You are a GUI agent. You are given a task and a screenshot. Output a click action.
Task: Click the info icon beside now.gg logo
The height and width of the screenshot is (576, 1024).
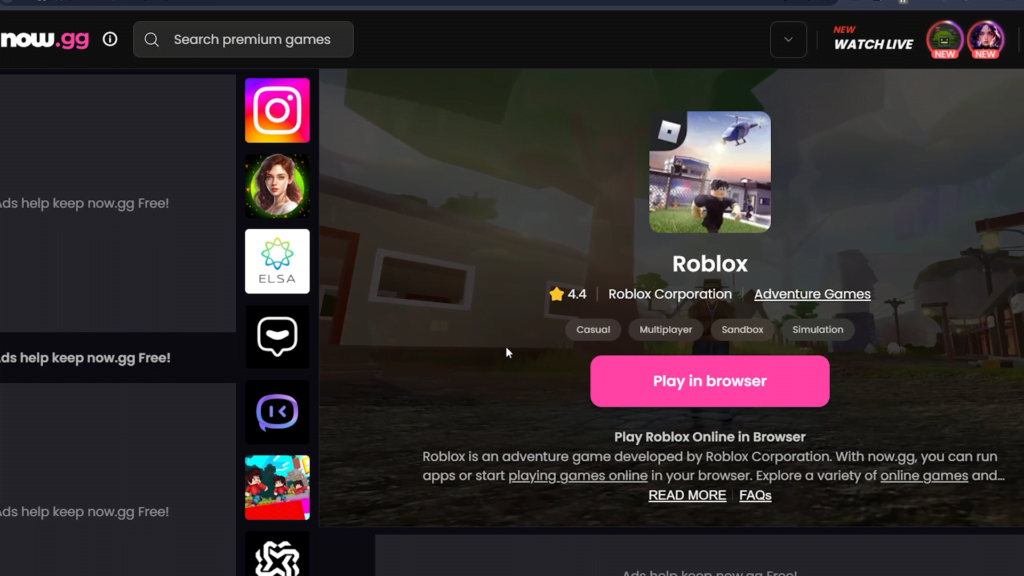coord(110,39)
